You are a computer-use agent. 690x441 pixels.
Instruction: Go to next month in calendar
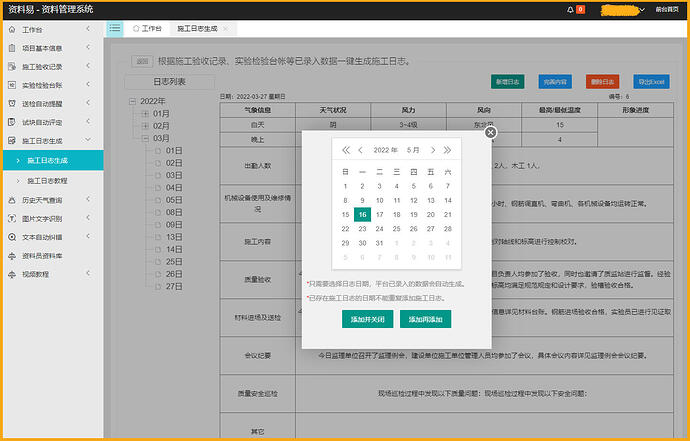click(x=433, y=150)
